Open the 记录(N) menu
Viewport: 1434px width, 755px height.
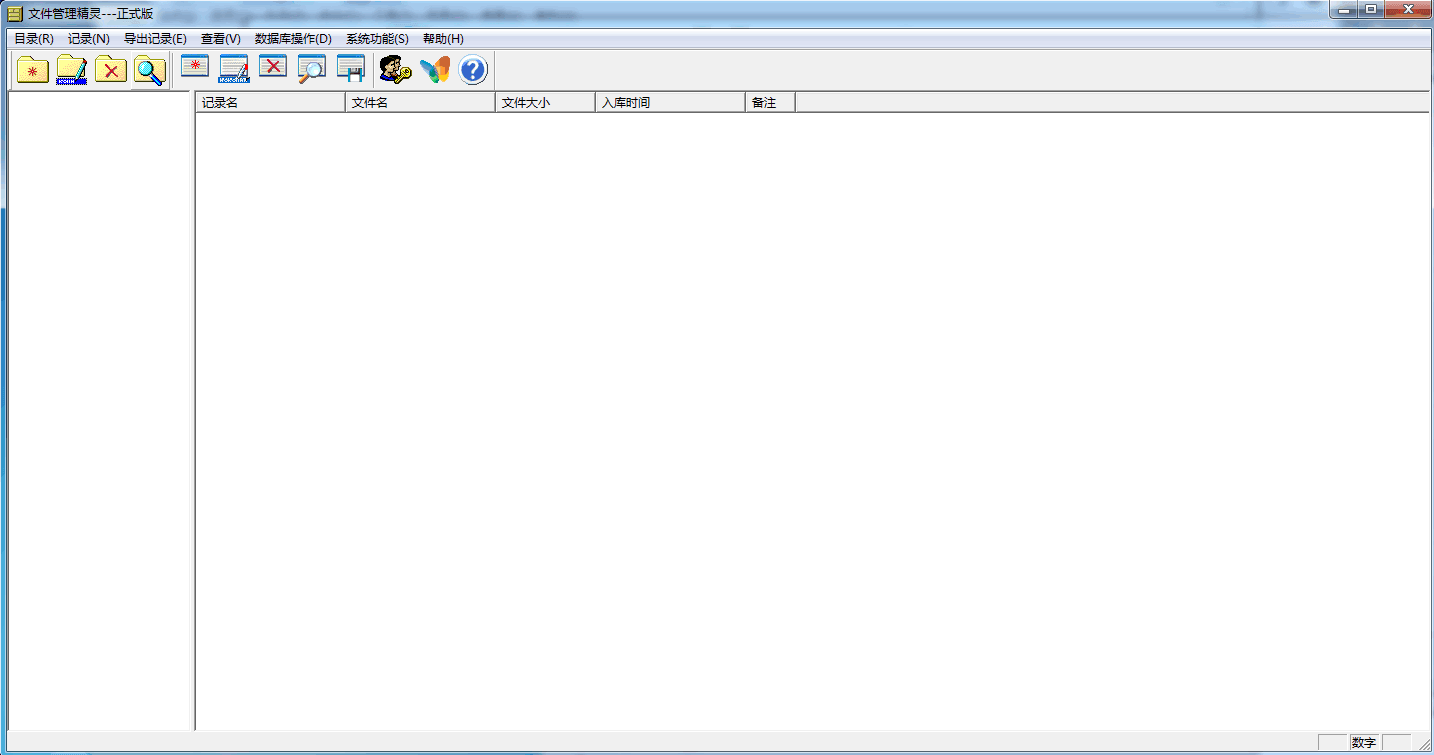click(89, 39)
